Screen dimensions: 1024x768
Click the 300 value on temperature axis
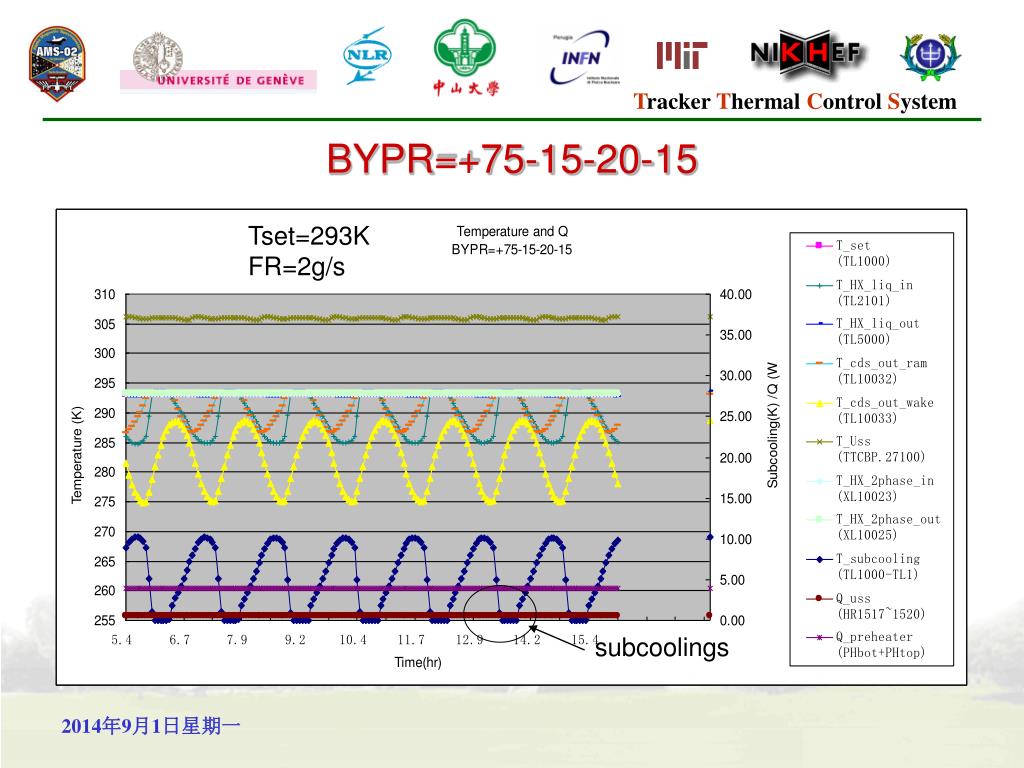point(104,353)
